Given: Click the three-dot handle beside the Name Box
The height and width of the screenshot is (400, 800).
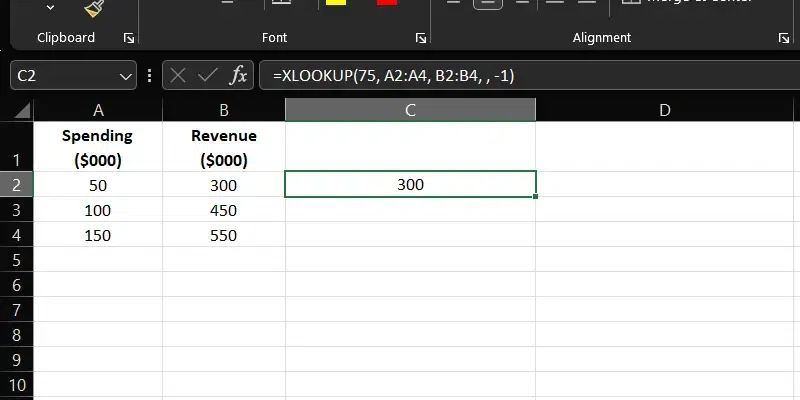Looking at the screenshot, I should (x=149, y=76).
